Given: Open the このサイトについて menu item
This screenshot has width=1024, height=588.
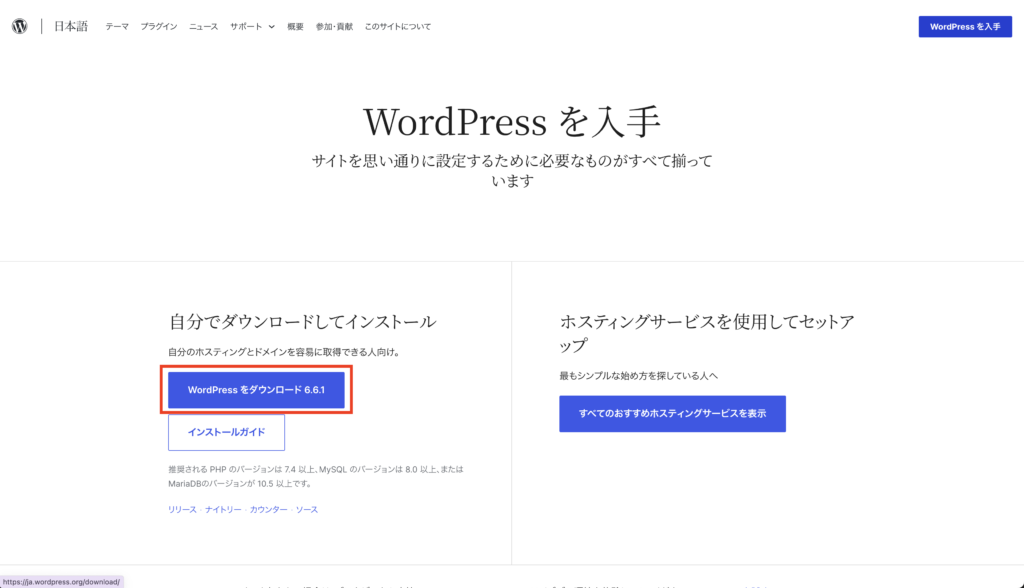Looking at the screenshot, I should [x=397, y=27].
